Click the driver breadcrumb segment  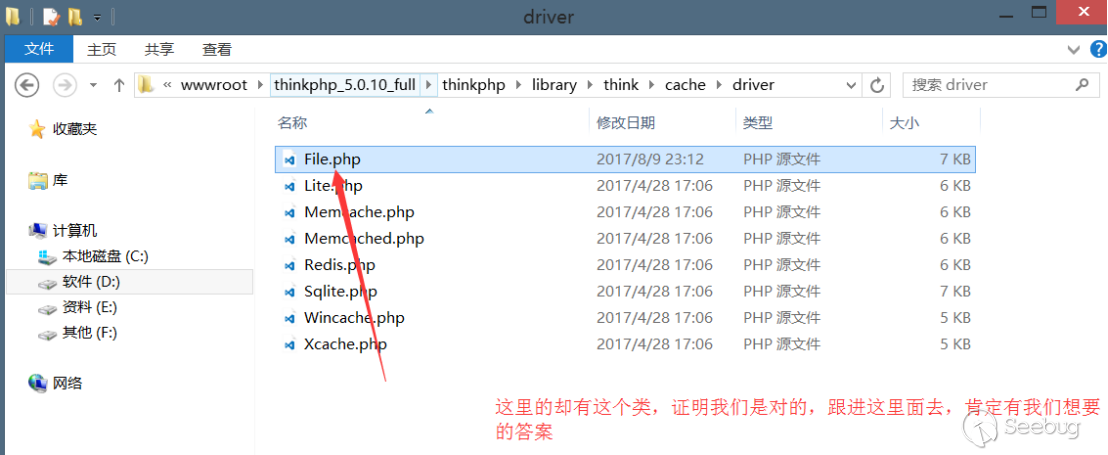753,85
